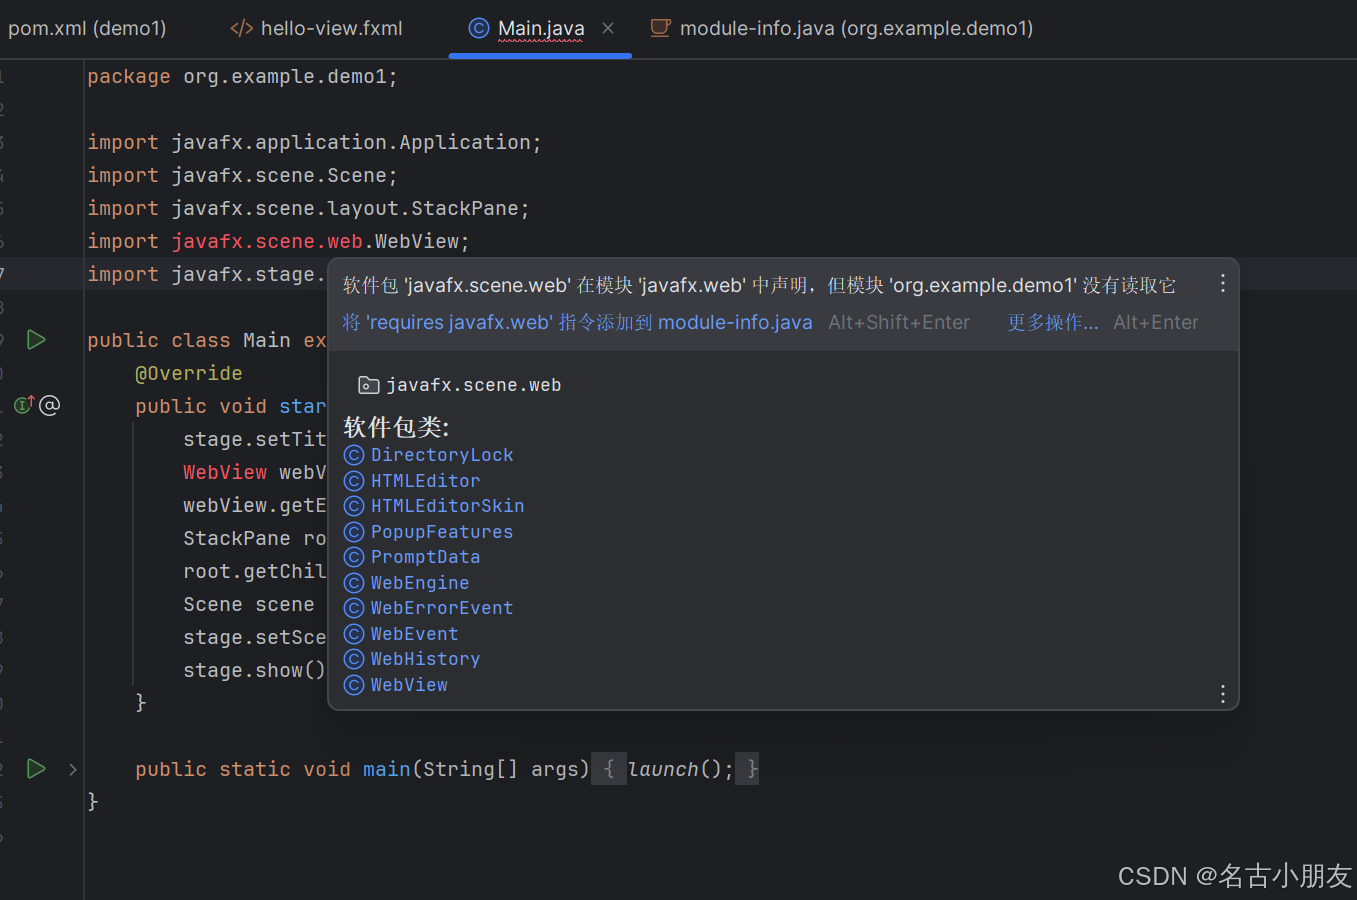Click the @ annotation gutter icon
This screenshot has height=900, width=1357.
coord(50,404)
